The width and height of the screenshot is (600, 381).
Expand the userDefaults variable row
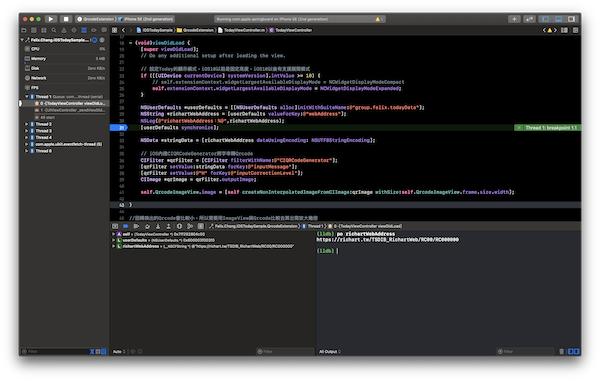[114, 240]
